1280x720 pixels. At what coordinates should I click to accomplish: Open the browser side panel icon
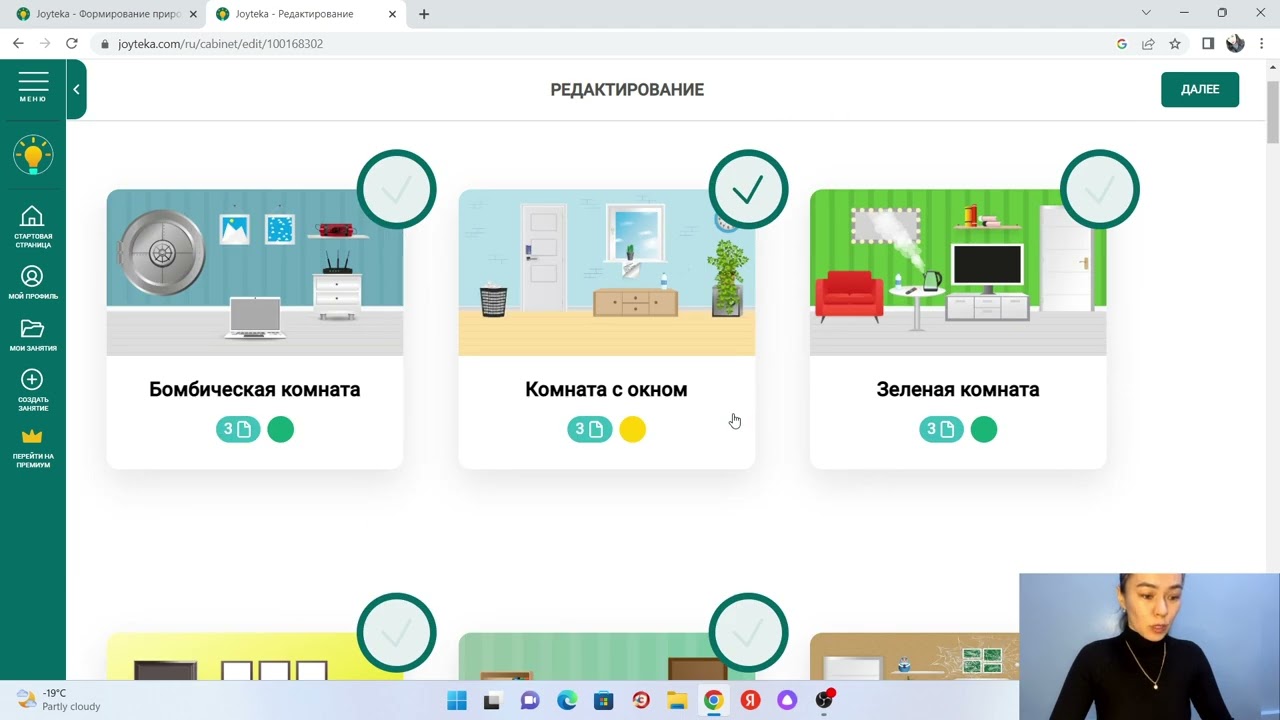(1208, 44)
